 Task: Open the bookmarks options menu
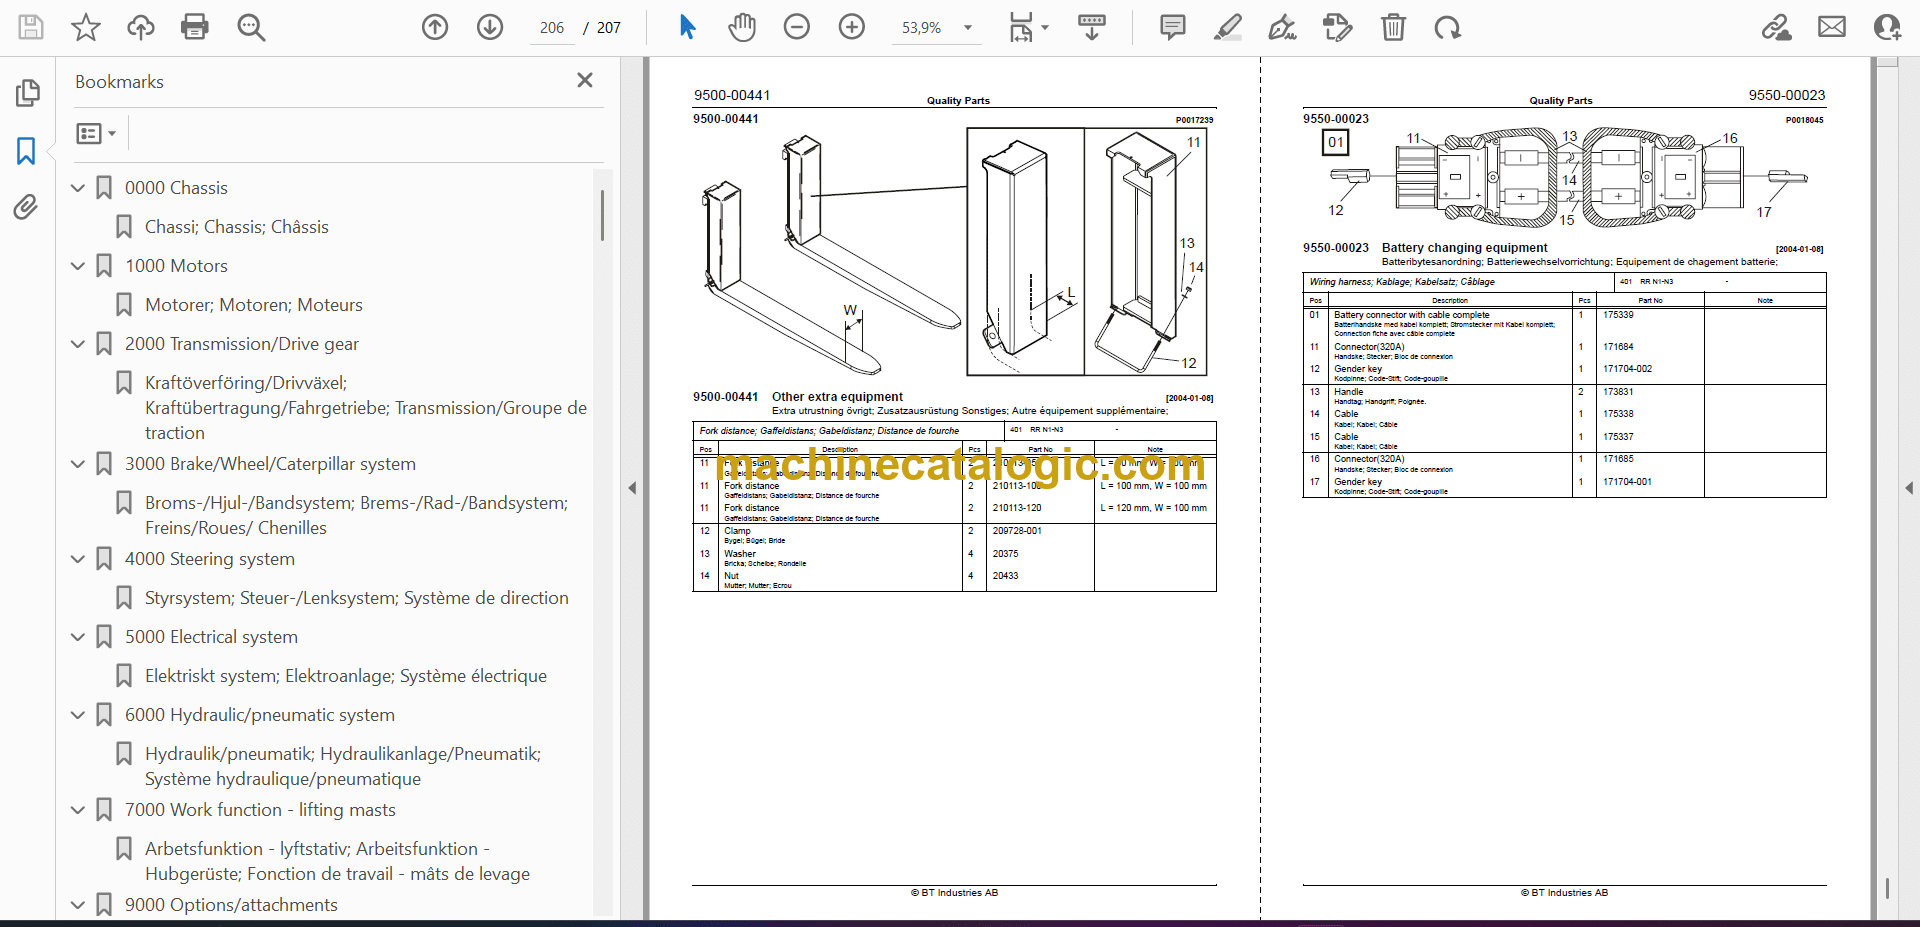coord(96,133)
